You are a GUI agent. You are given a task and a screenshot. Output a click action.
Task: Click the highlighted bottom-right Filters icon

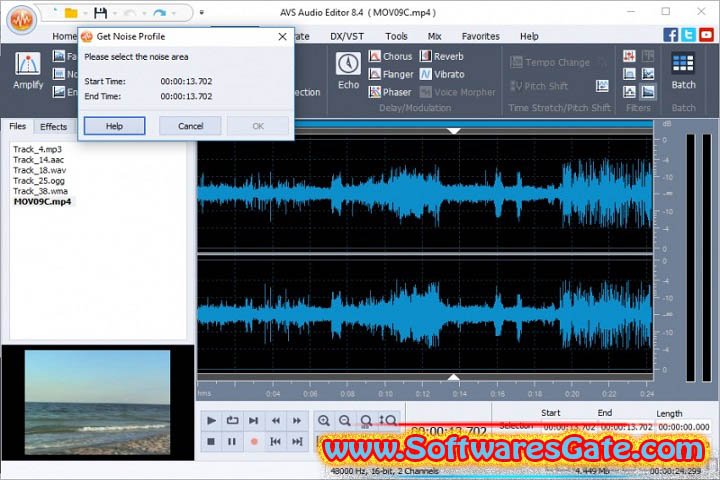coord(648,92)
